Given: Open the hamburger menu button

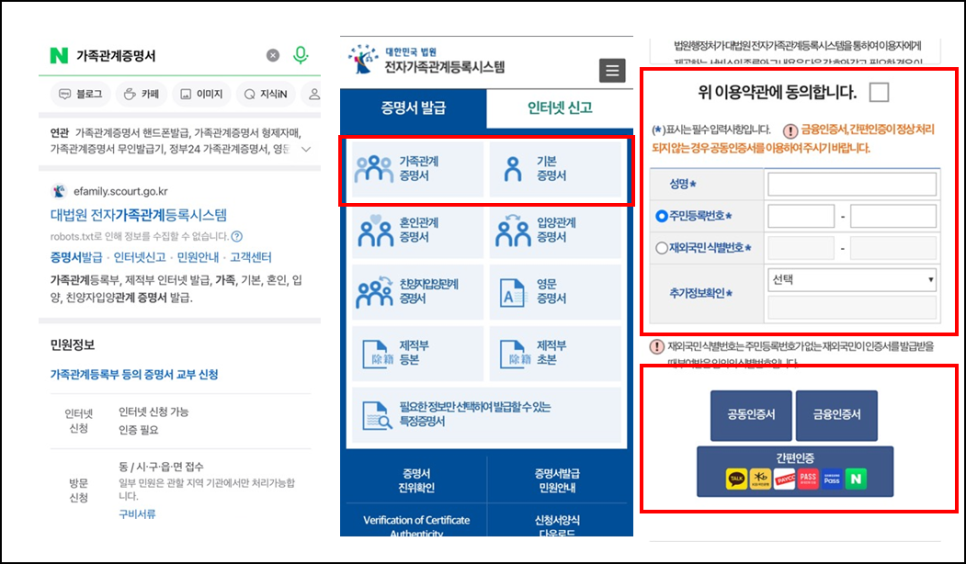Looking at the screenshot, I should (x=612, y=70).
